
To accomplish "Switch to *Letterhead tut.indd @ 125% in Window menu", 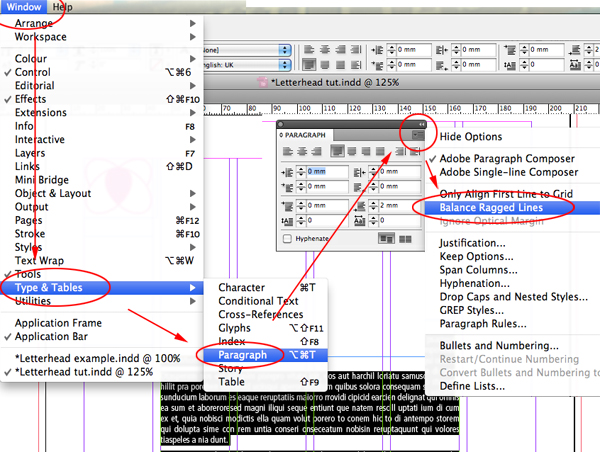I will [x=102, y=372].
